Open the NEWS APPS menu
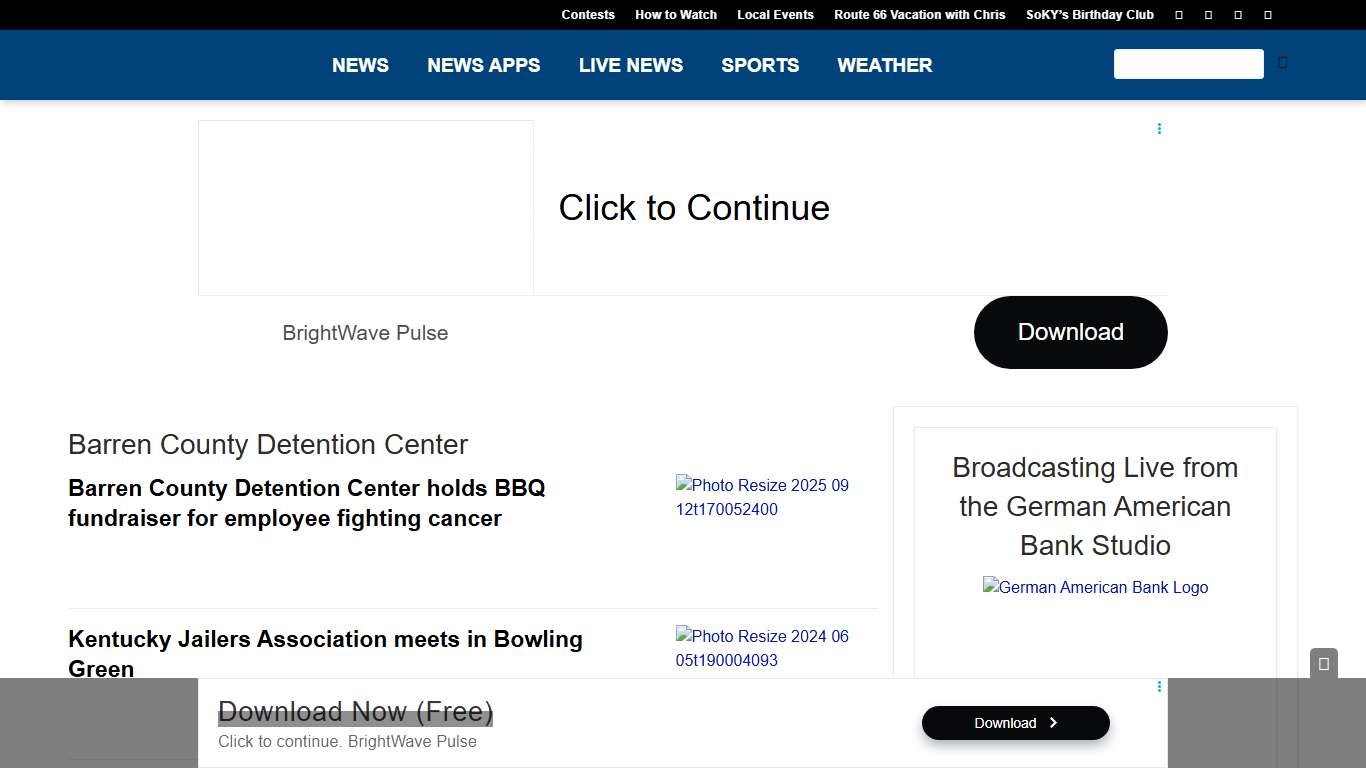This screenshot has width=1366, height=768. pos(483,65)
